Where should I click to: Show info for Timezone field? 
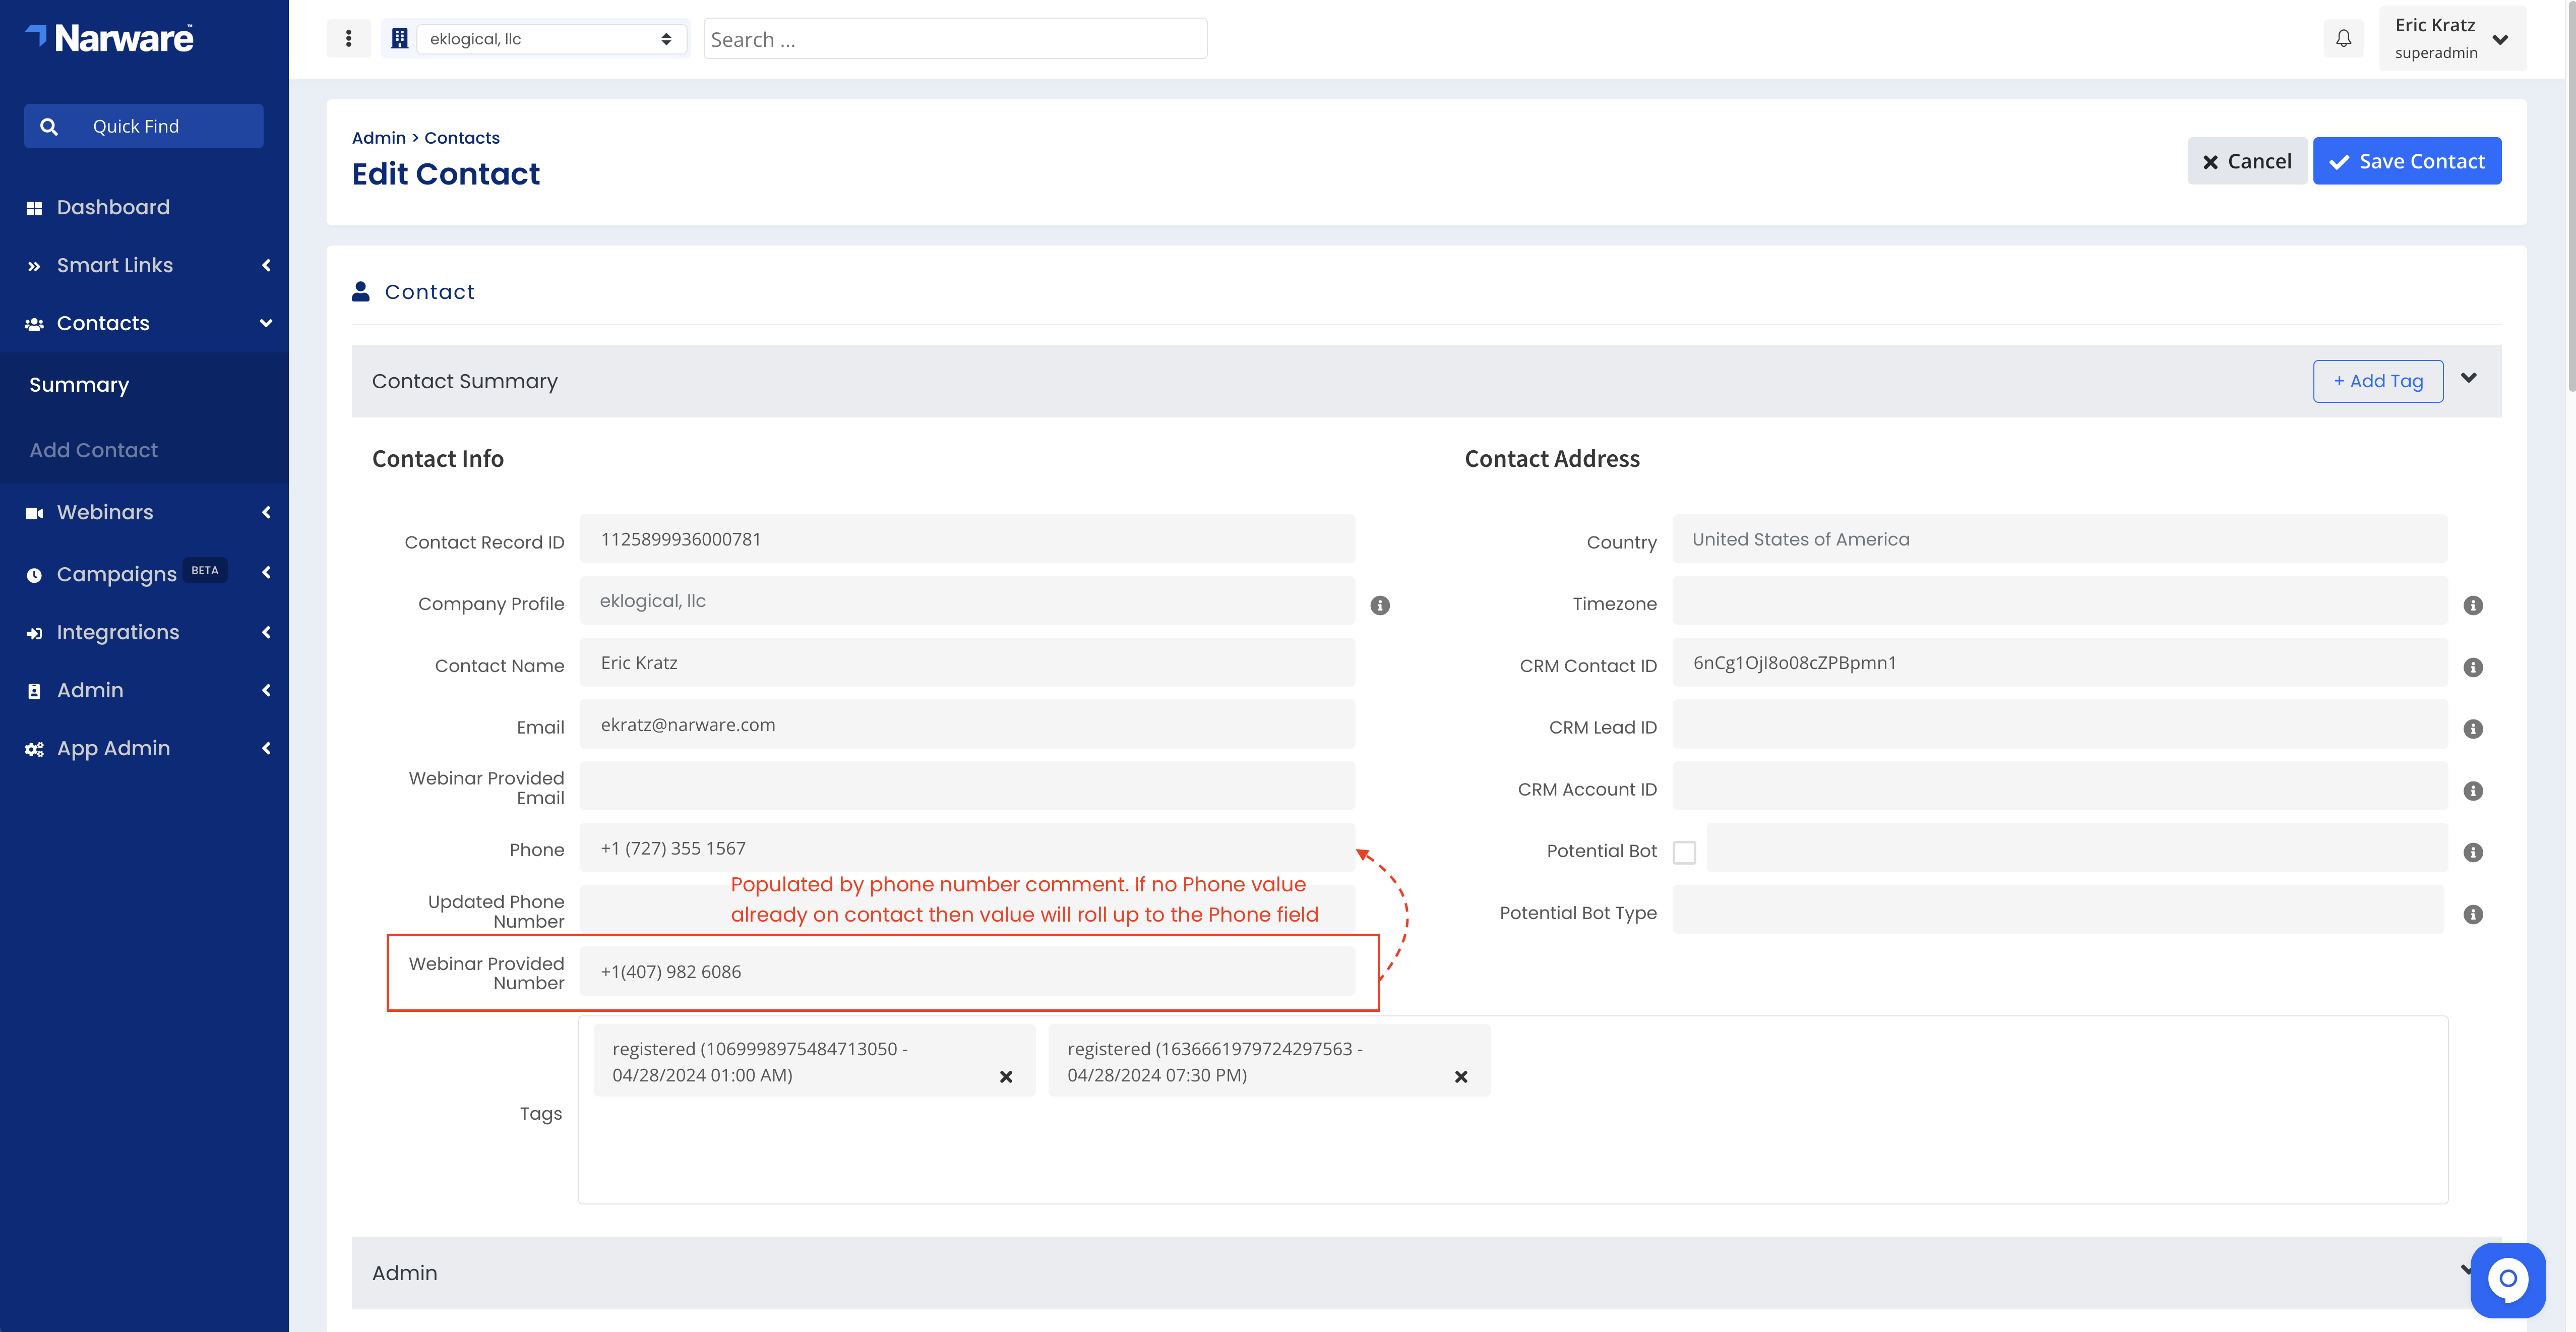(x=2473, y=605)
